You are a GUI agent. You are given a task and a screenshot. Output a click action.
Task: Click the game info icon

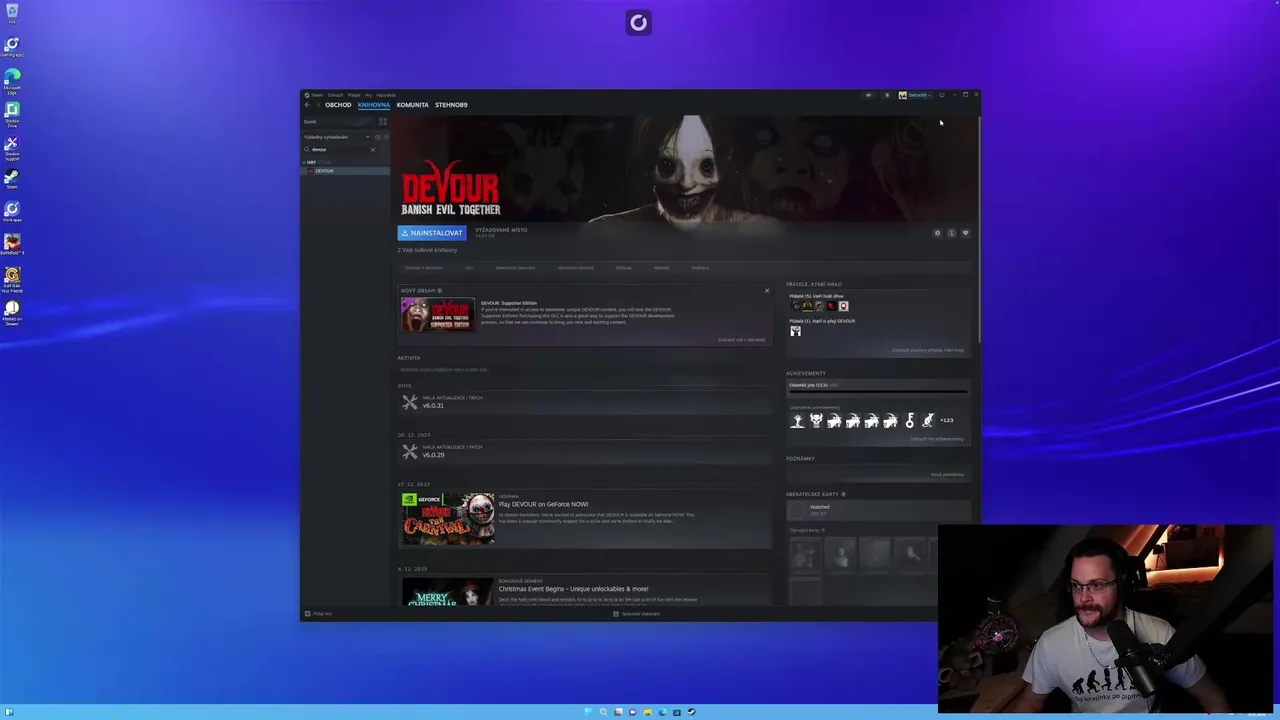click(x=951, y=233)
